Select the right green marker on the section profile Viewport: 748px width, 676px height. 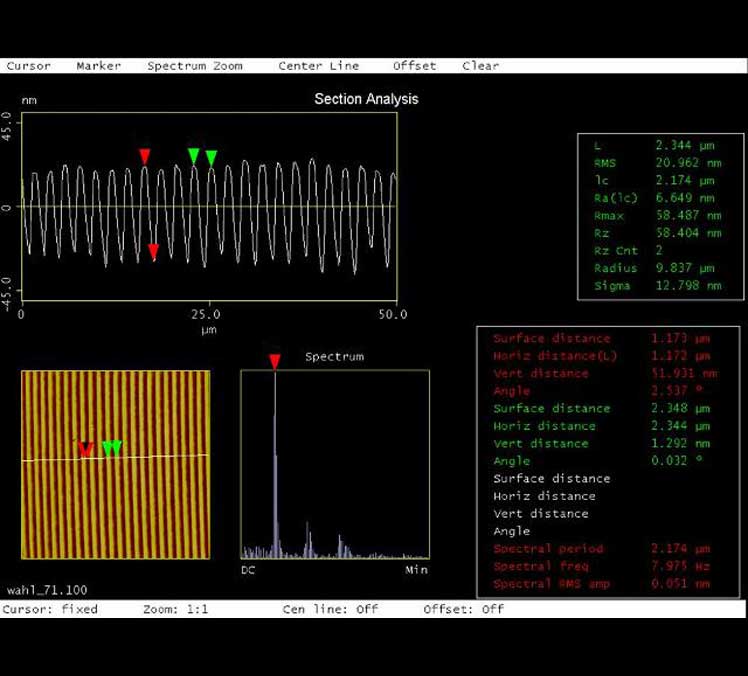pyautogui.click(x=211, y=157)
